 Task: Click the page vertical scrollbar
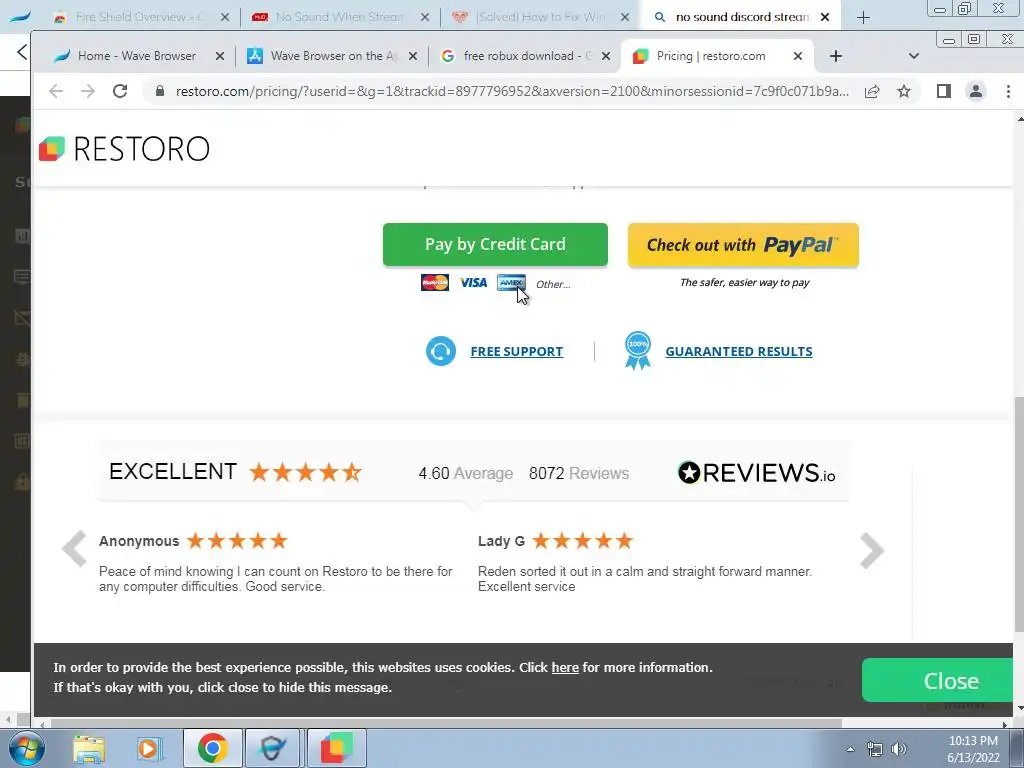[x=1019, y=513]
